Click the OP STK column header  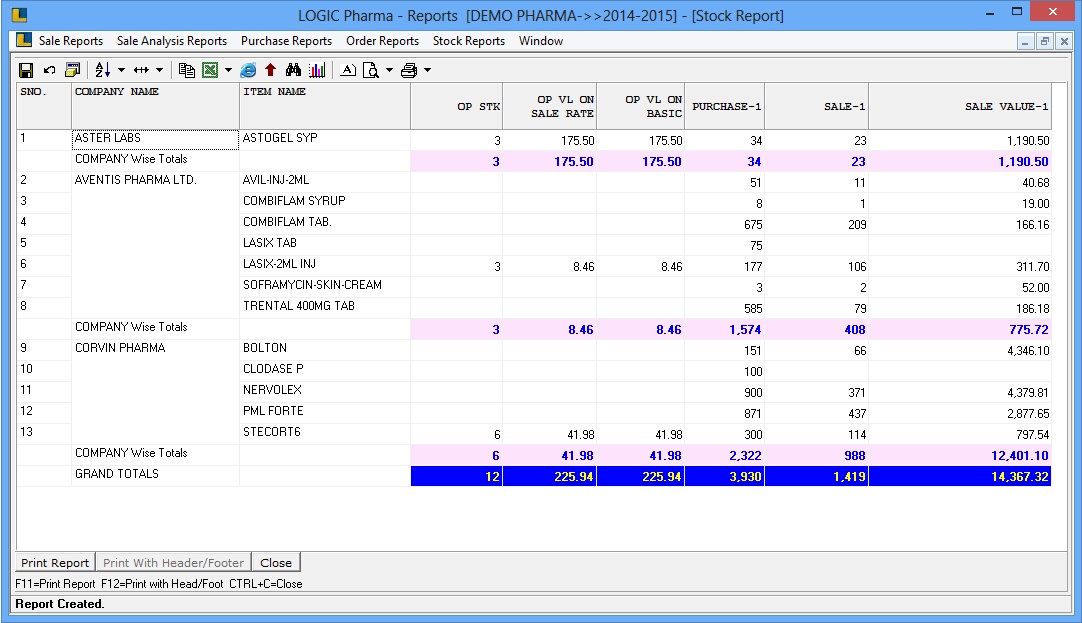(x=456, y=106)
